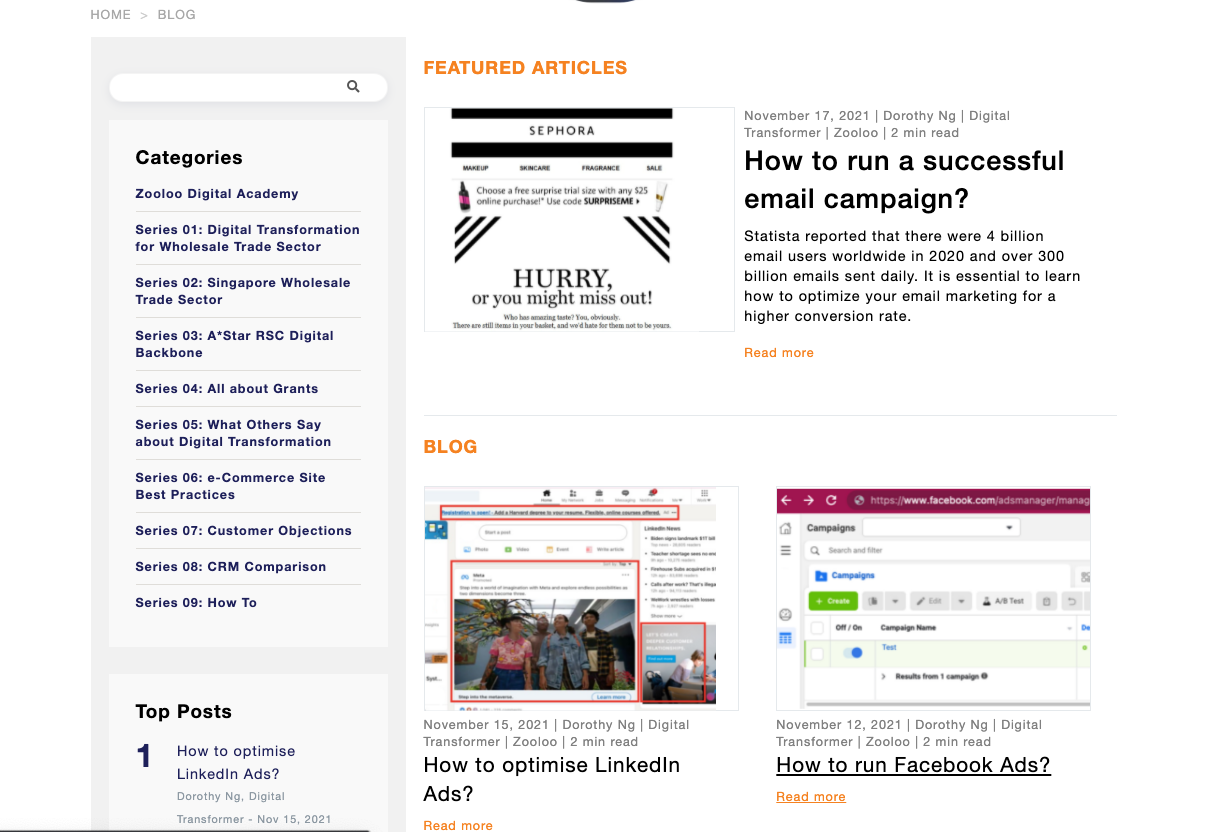Select BLOG in the breadcrumb
1207x832 pixels.
tap(177, 15)
